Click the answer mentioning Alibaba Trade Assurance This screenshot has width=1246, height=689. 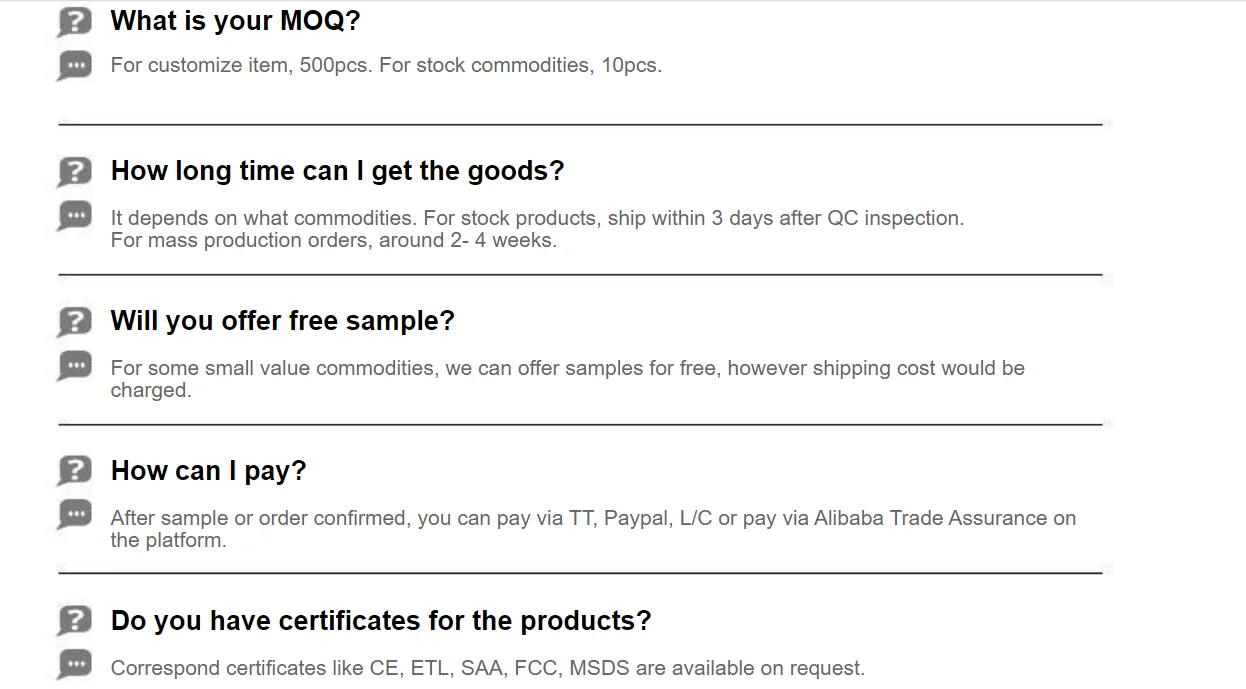click(592, 519)
